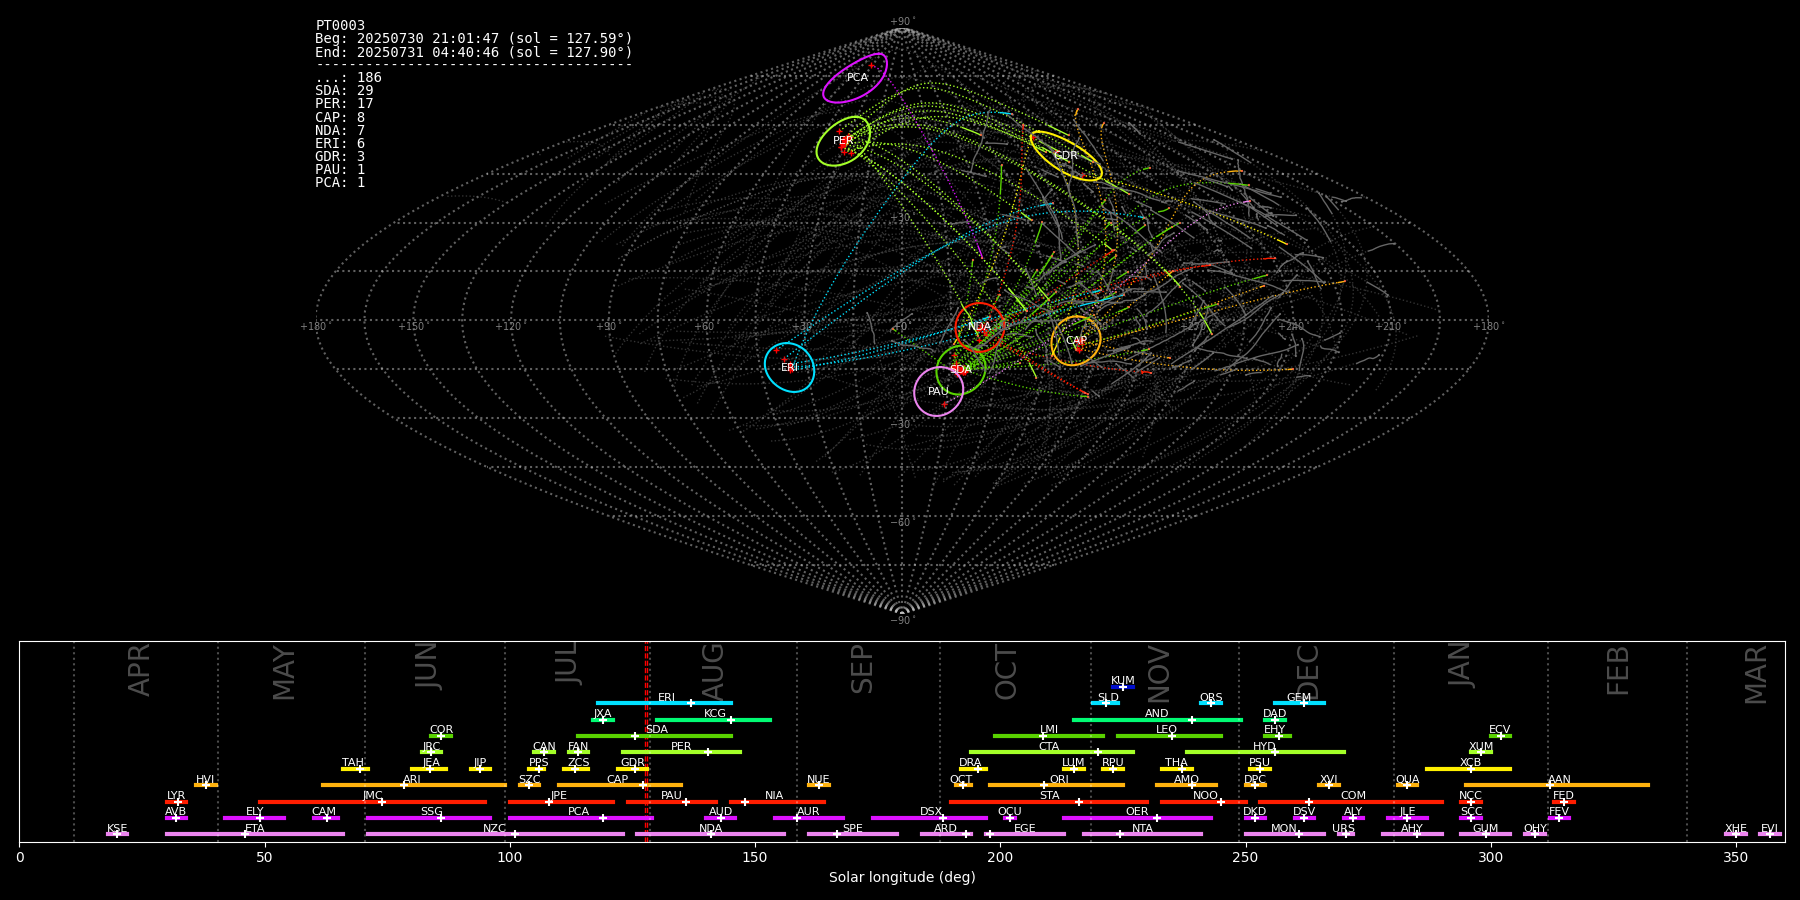Click the NZC pink bar in the timeline
This screenshot has height=900, width=1800.
pyautogui.click(x=495, y=834)
